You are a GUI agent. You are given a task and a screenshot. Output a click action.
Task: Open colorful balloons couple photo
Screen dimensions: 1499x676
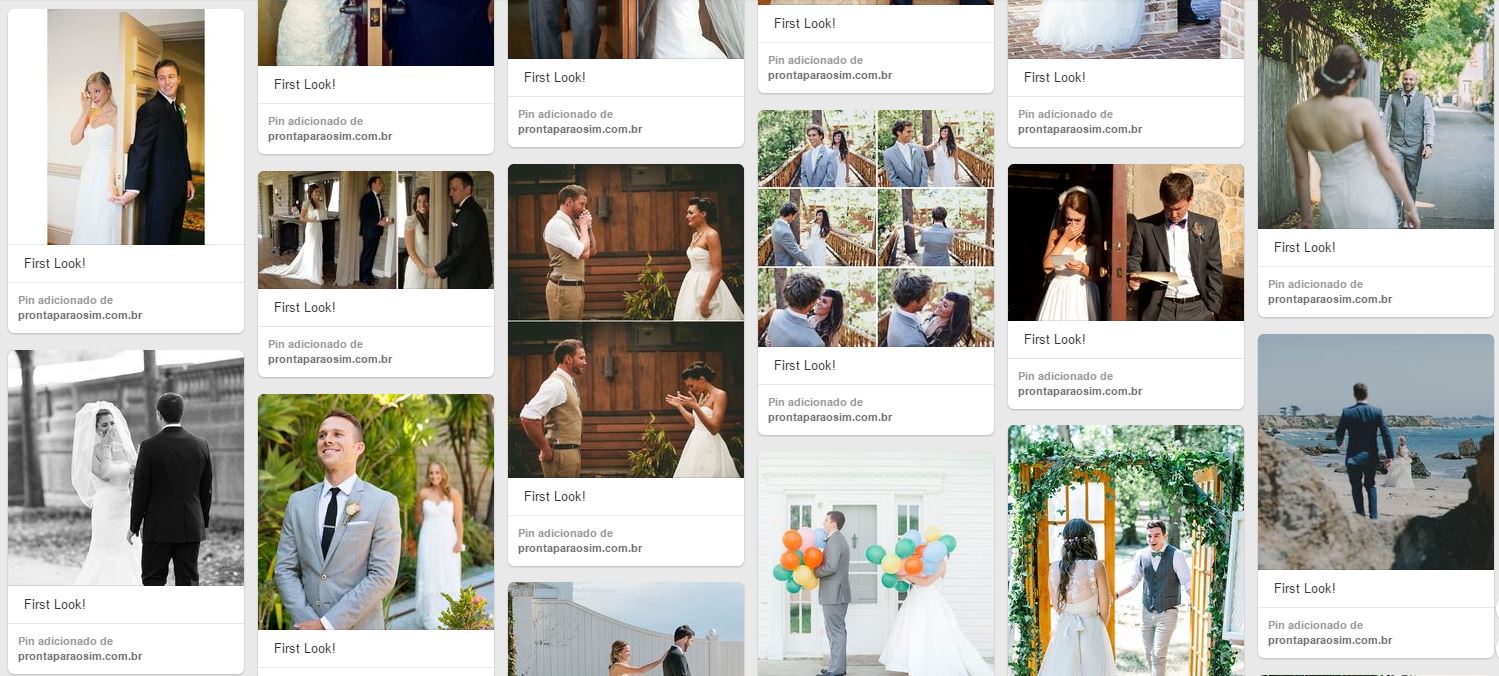(x=876, y=563)
